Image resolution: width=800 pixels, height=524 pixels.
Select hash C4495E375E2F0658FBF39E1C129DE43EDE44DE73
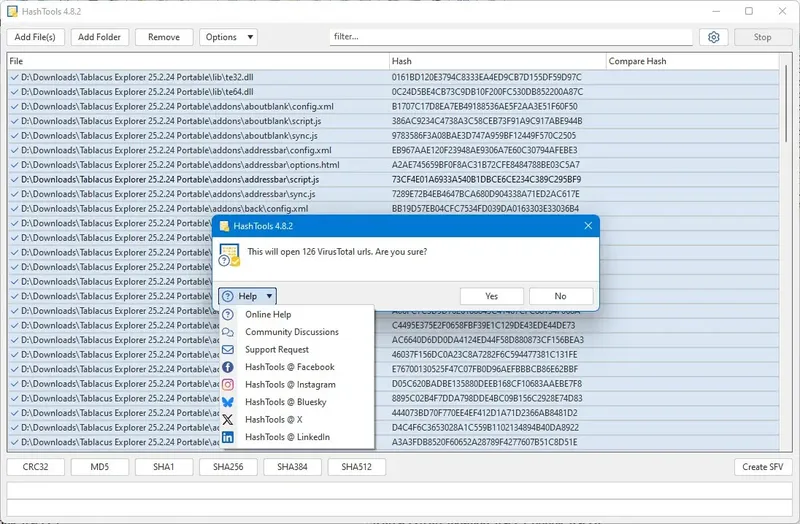click(x=483, y=326)
